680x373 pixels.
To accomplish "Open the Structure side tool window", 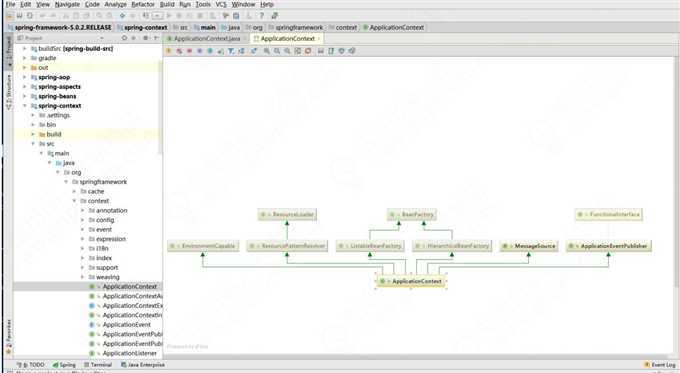I will pyautogui.click(x=8, y=91).
